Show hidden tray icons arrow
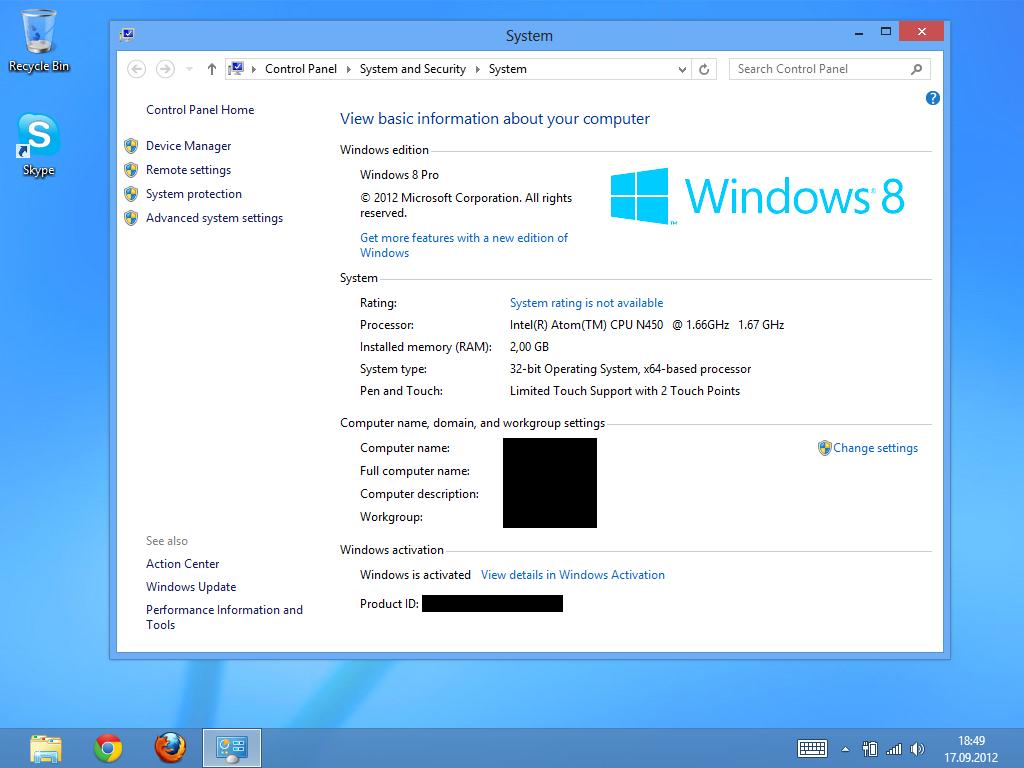This screenshot has height=768, width=1024. (846, 749)
